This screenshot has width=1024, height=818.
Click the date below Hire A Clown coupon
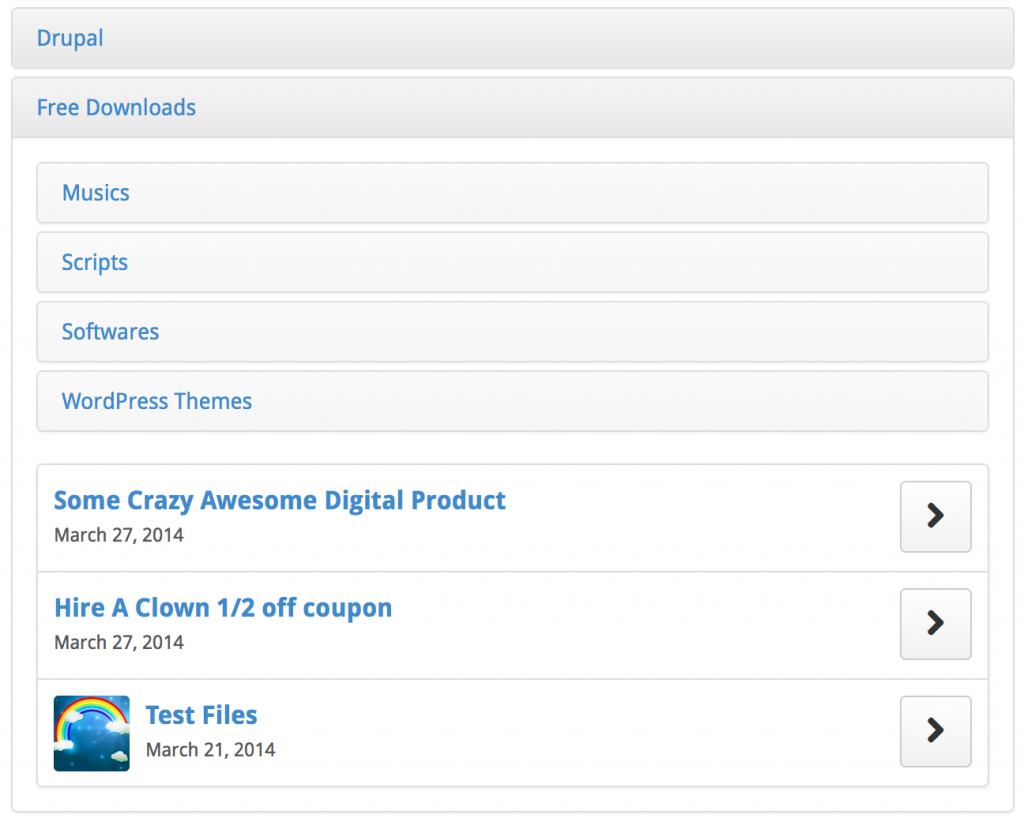coord(119,642)
